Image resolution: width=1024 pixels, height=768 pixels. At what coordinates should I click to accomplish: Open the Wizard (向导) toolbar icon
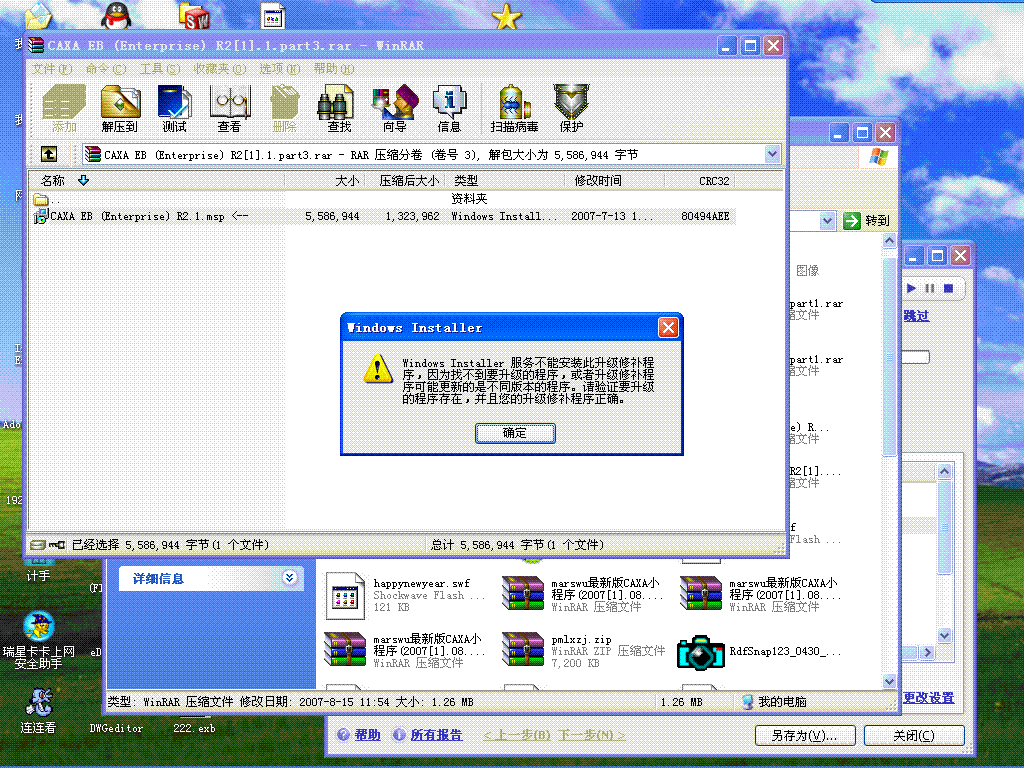click(394, 108)
